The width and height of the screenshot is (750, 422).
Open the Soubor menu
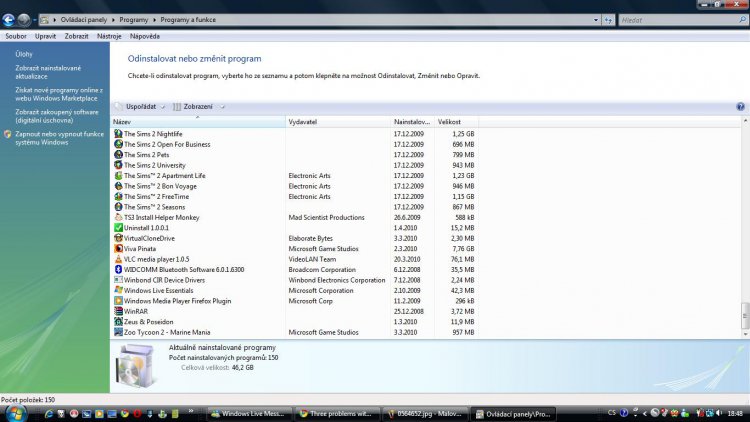click(16, 36)
